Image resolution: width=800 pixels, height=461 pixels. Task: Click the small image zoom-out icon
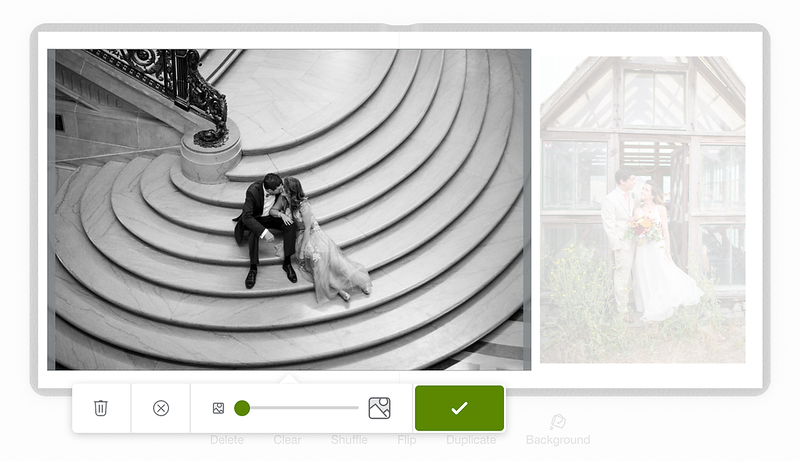point(218,408)
